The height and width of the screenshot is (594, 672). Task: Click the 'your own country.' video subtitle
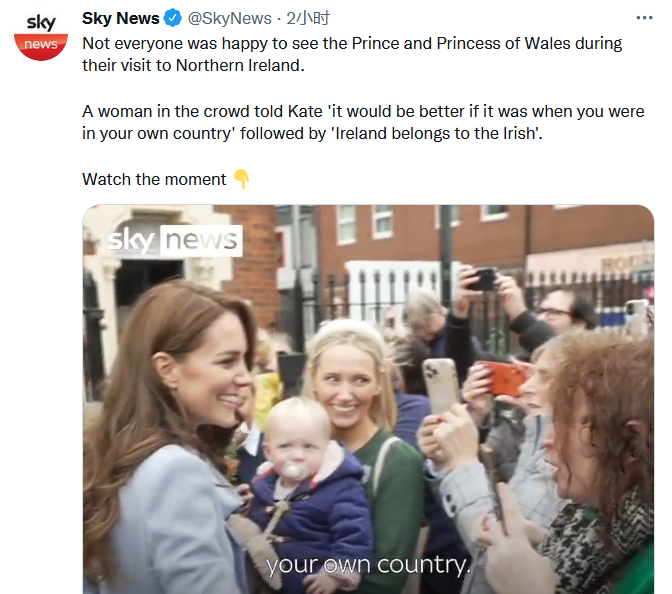point(367,565)
